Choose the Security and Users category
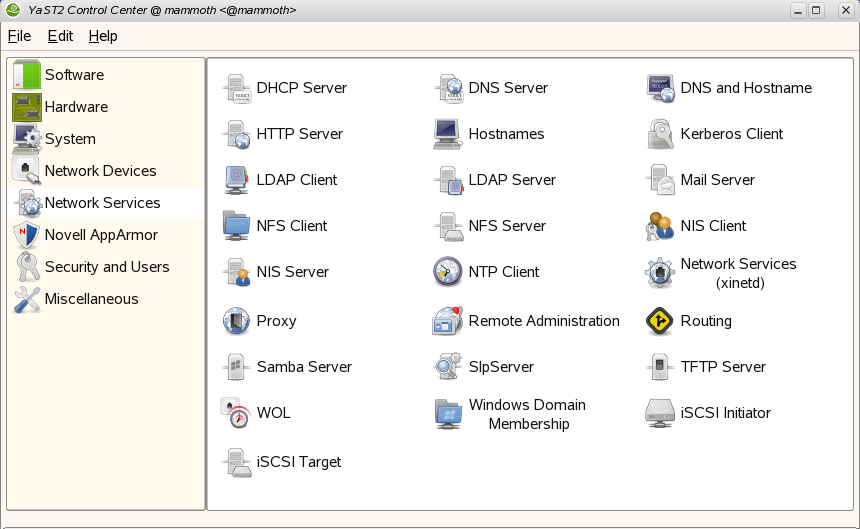Image resolution: width=860 pixels, height=529 pixels. click(106, 267)
